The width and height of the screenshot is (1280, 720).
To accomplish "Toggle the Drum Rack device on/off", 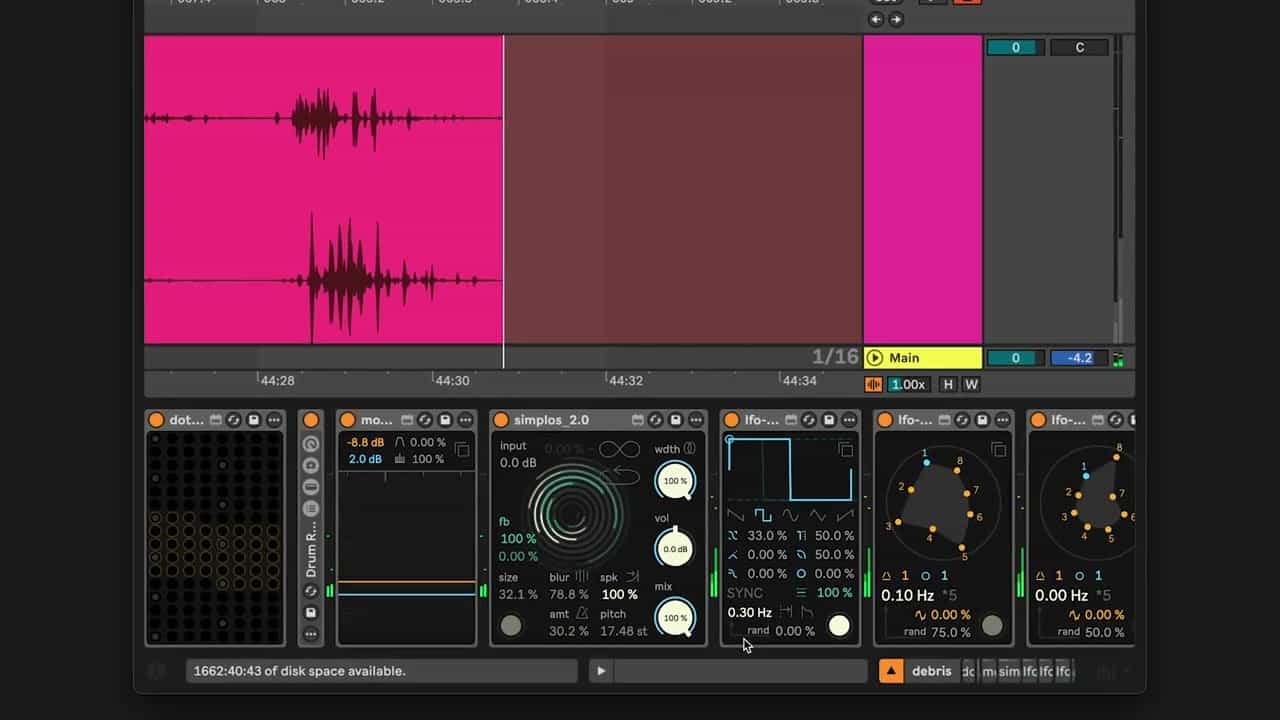I will pyautogui.click(x=311, y=420).
